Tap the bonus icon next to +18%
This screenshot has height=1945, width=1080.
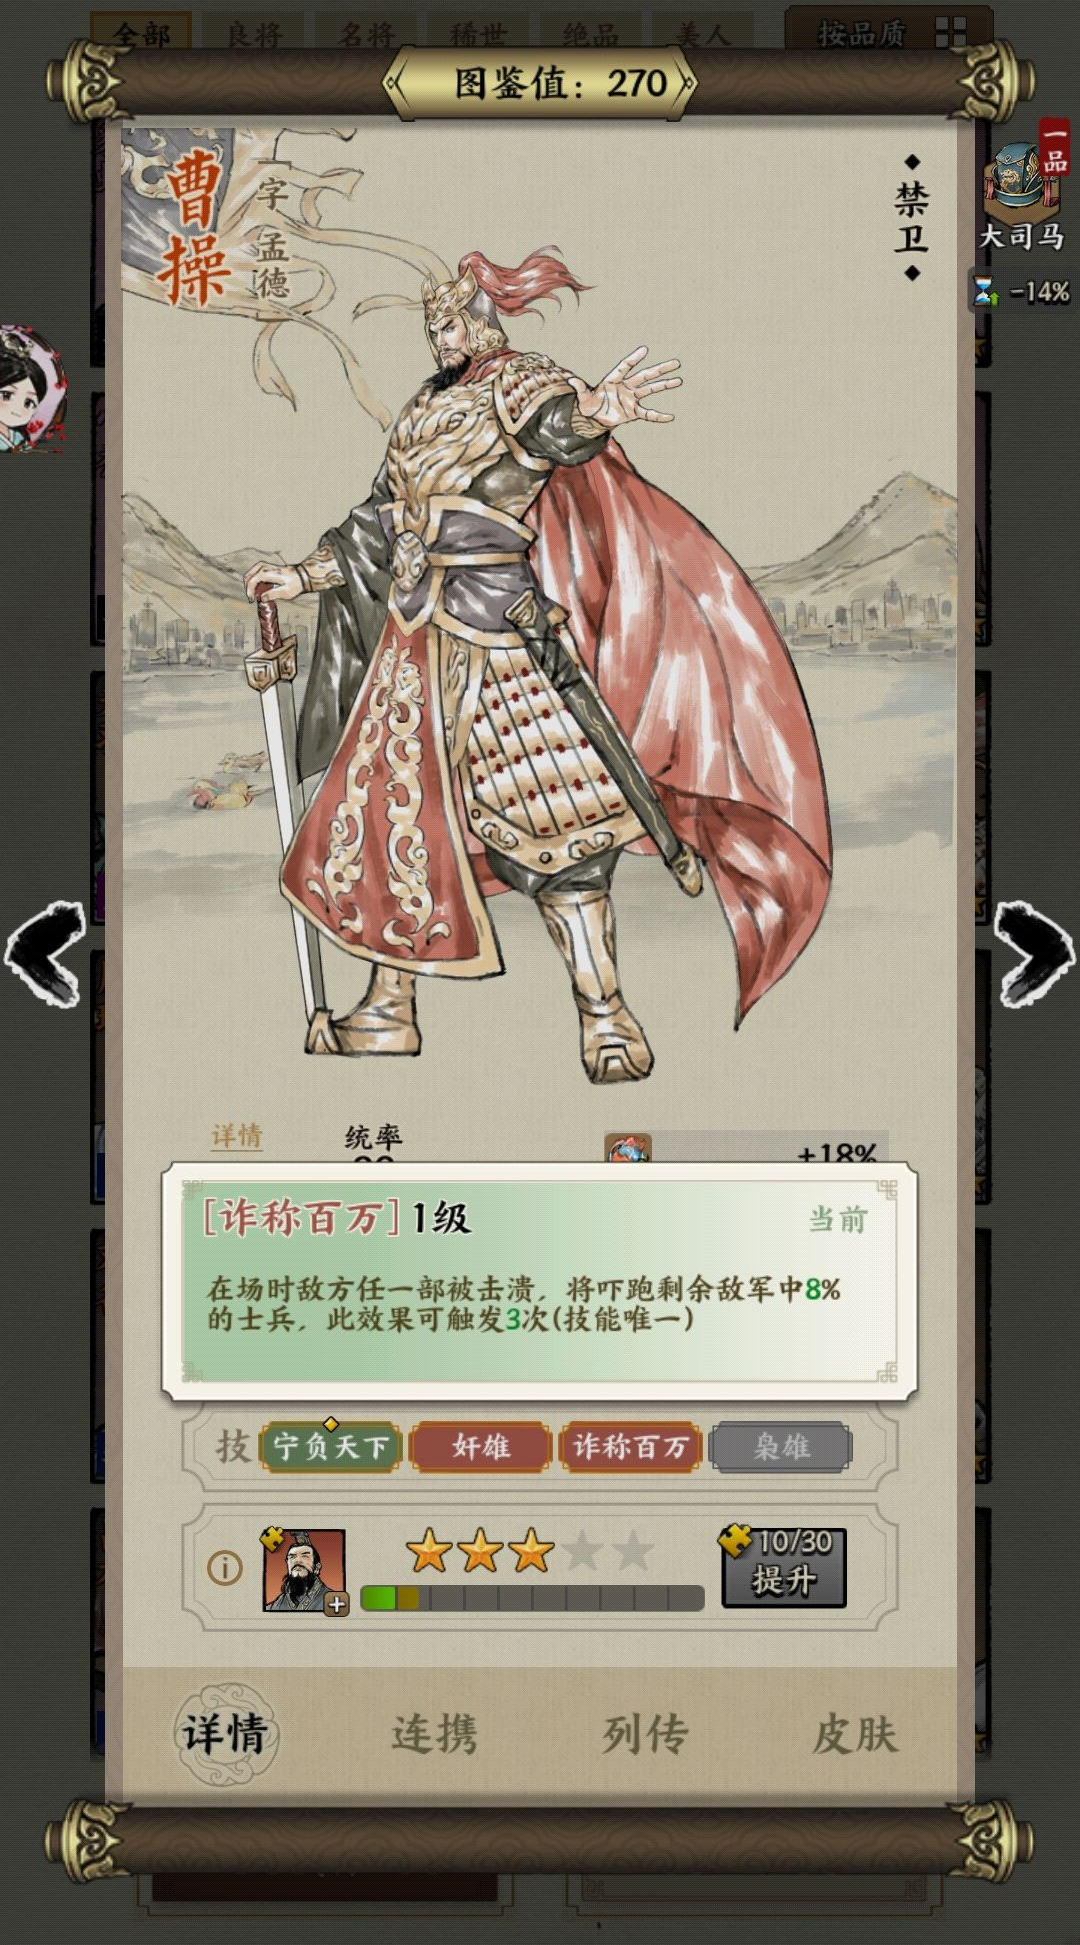(x=628, y=1148)
